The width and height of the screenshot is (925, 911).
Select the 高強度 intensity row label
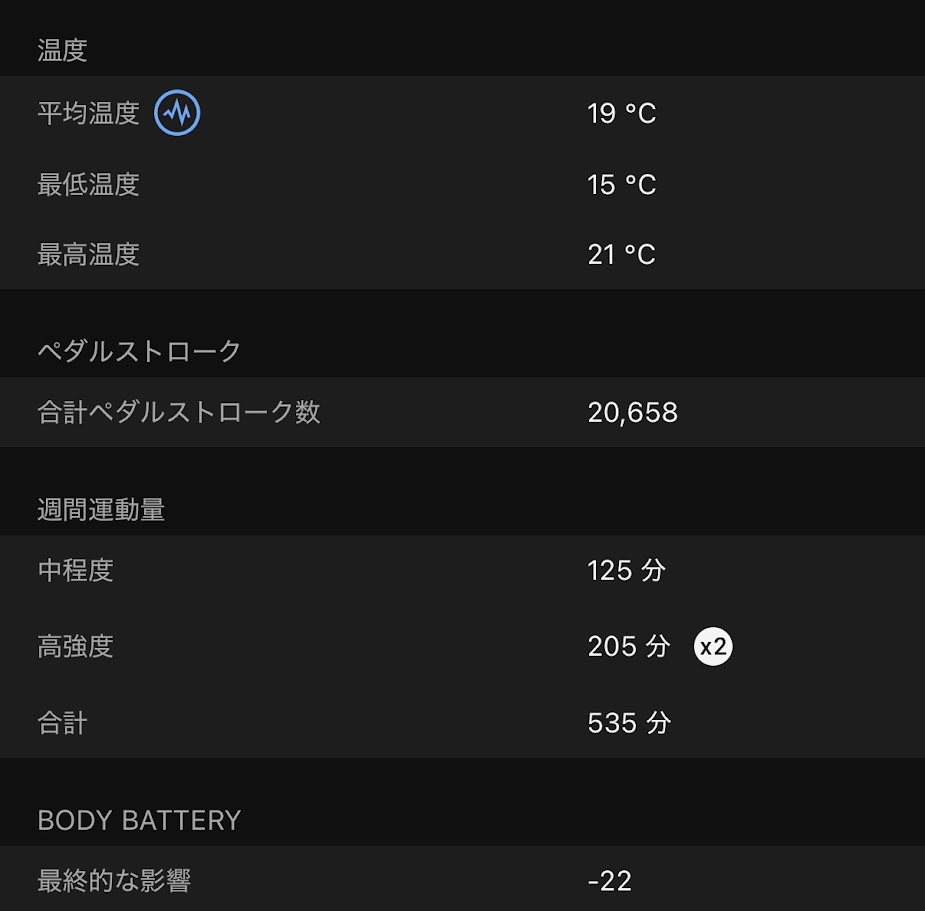click(75, 647)
